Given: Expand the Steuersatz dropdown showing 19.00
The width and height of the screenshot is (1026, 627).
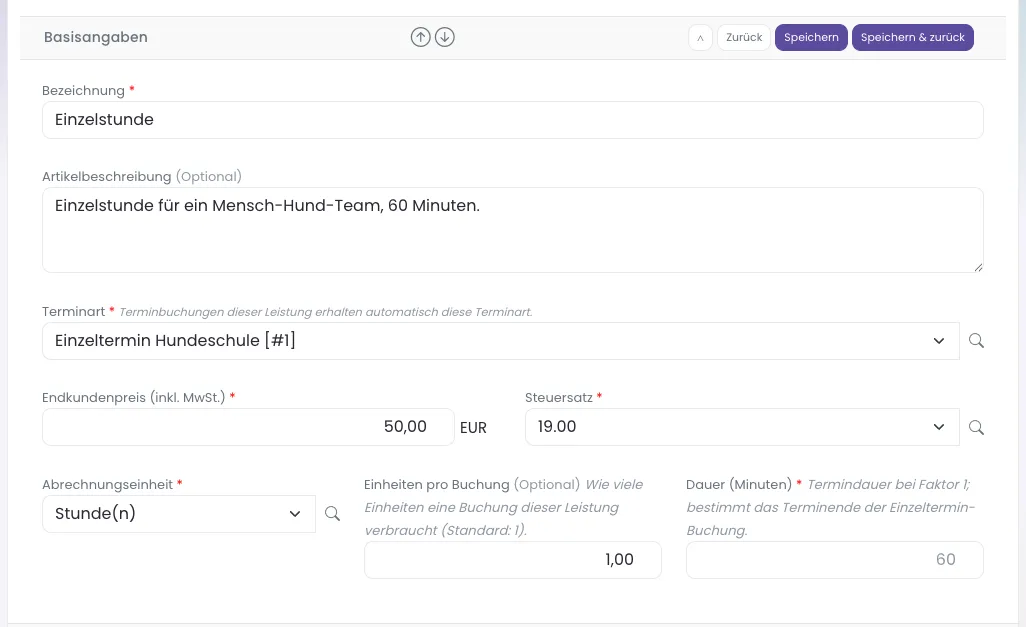Looking at the screenshot, I should pos(742,427).
